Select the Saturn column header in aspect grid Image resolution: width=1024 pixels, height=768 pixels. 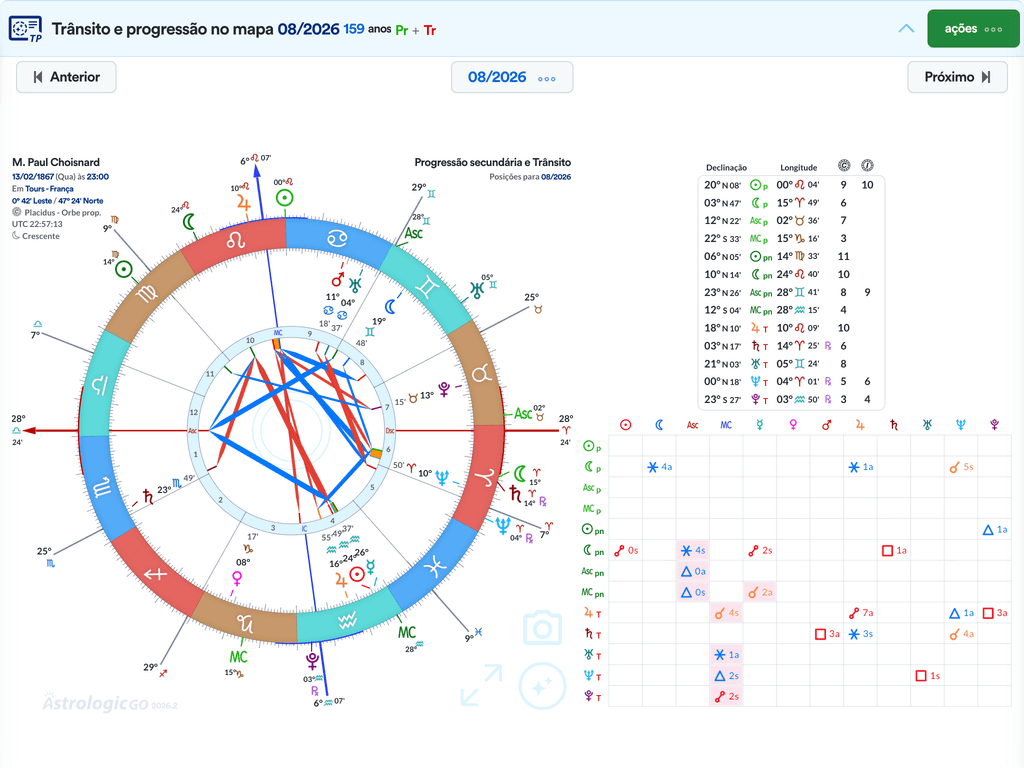pyautogui.click(x=894, y=425)
